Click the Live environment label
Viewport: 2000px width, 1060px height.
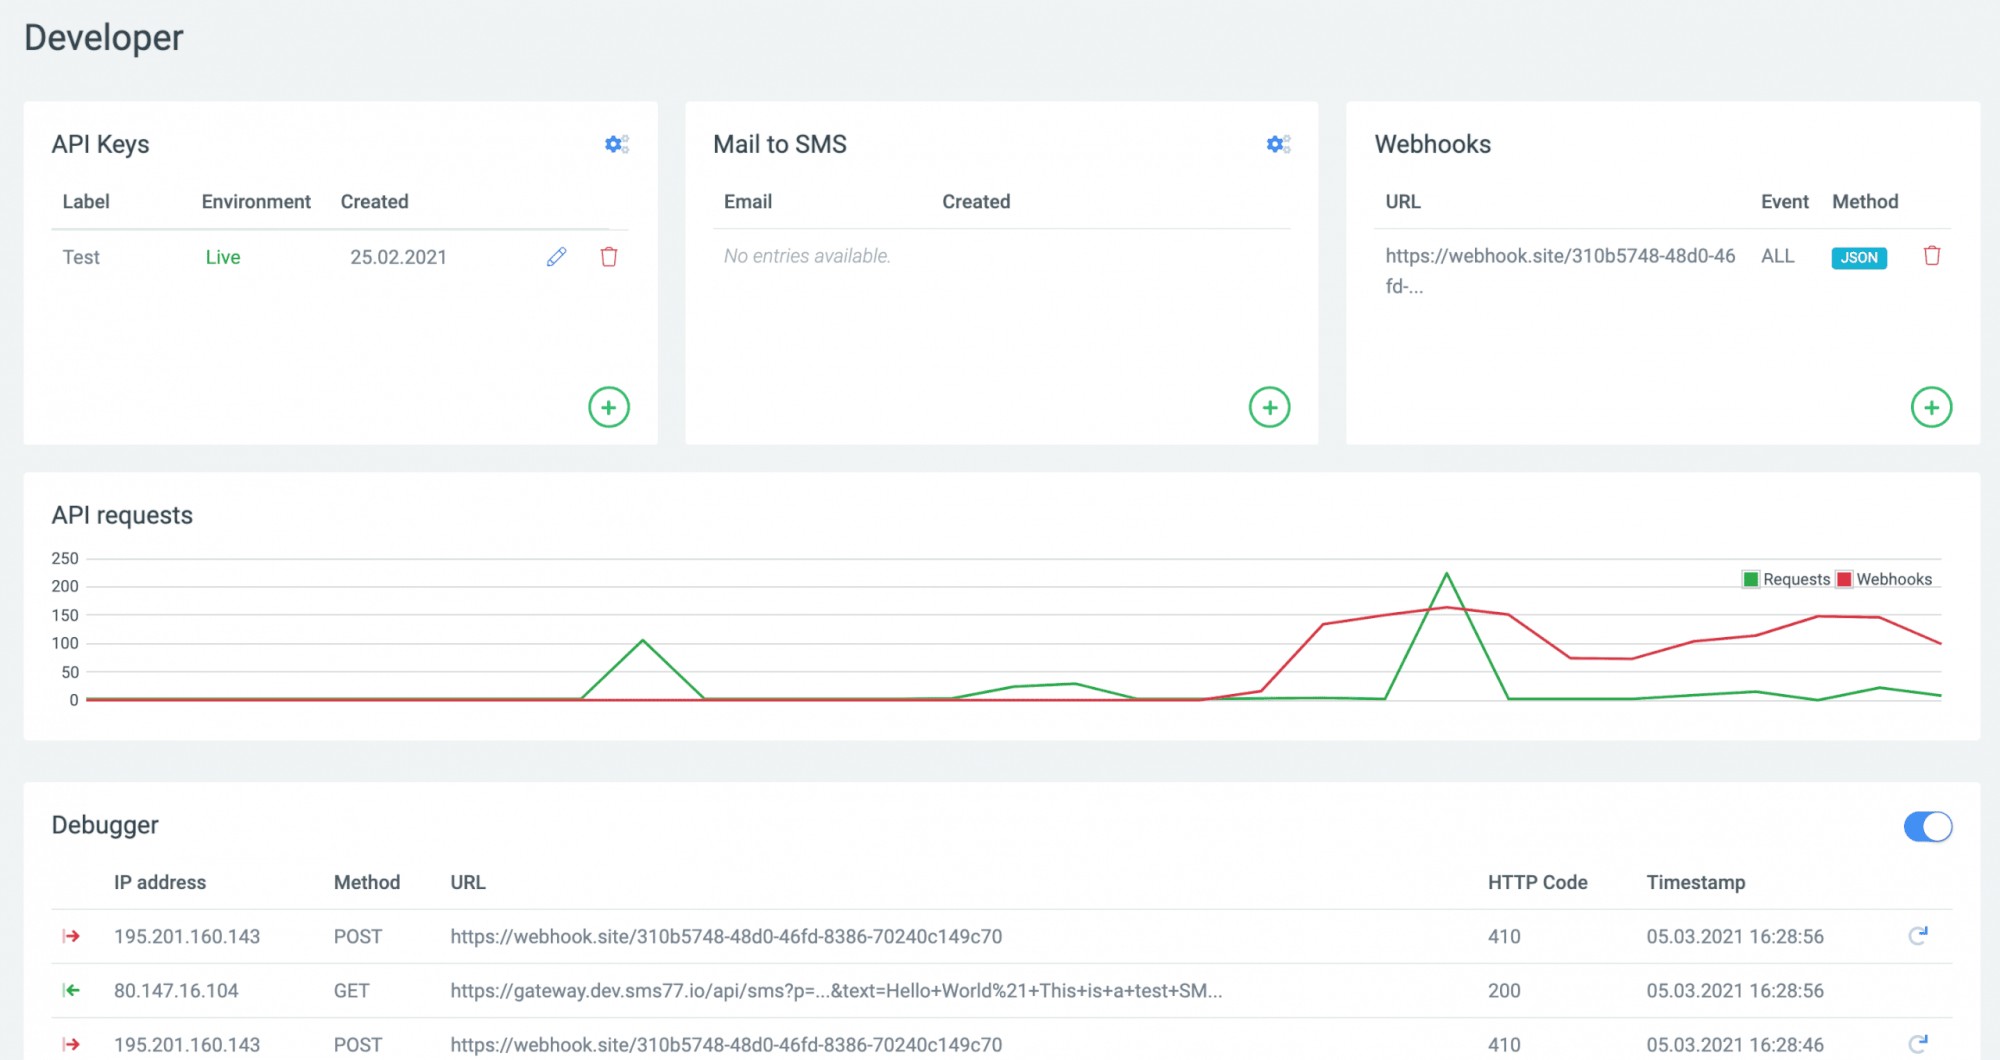[223, 257]
